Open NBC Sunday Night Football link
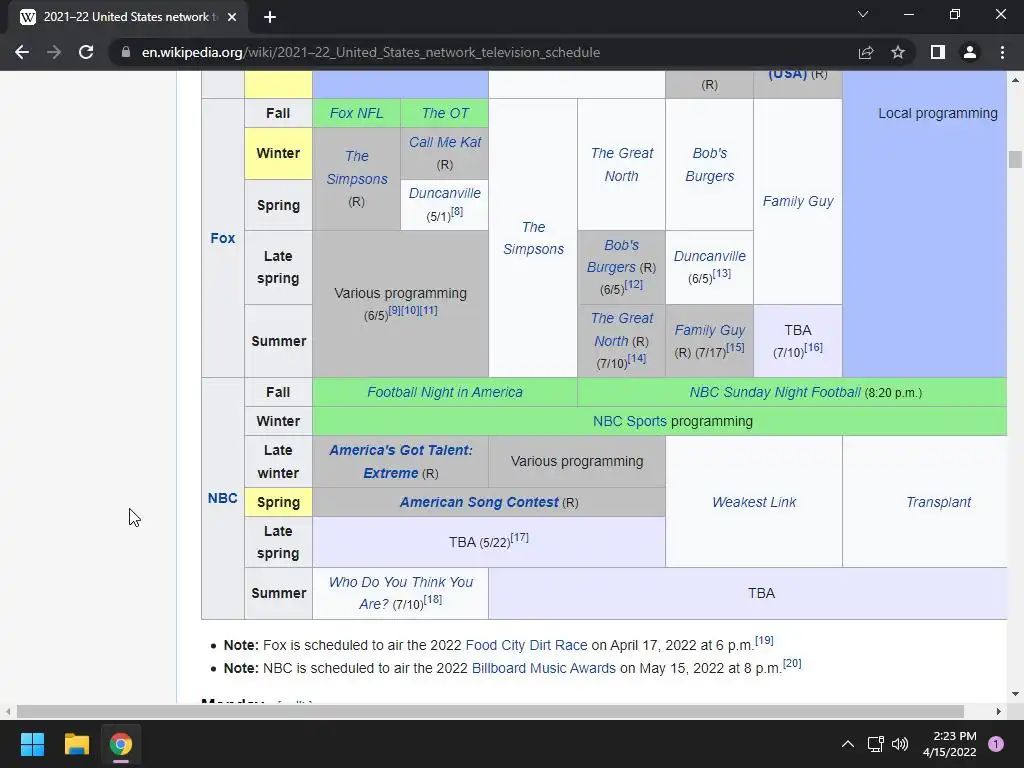The width and height of the screenshot is (1024, 768). point(775,392)
